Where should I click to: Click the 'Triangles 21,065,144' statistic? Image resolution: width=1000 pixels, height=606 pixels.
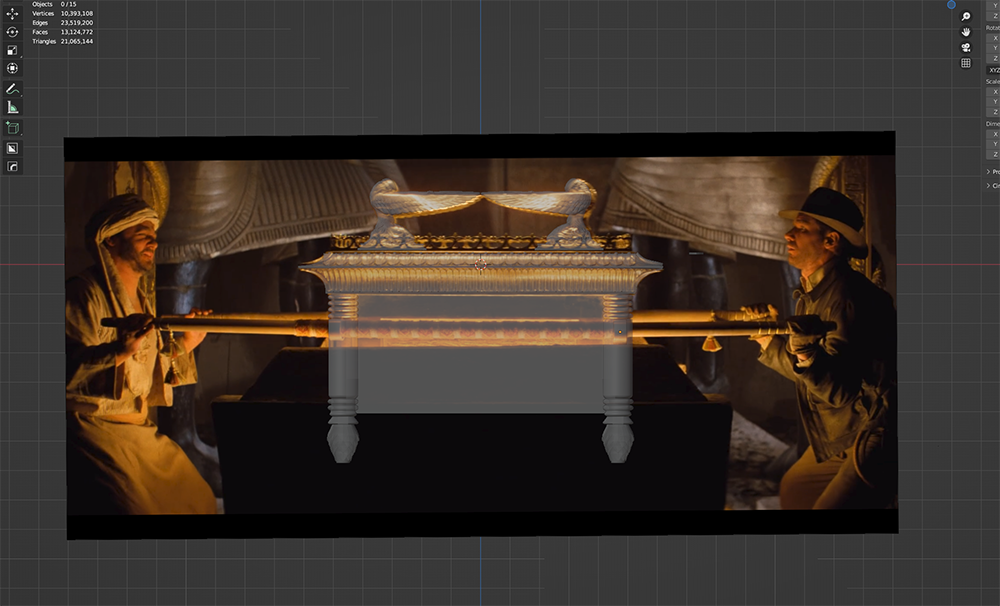pos(62,41)
